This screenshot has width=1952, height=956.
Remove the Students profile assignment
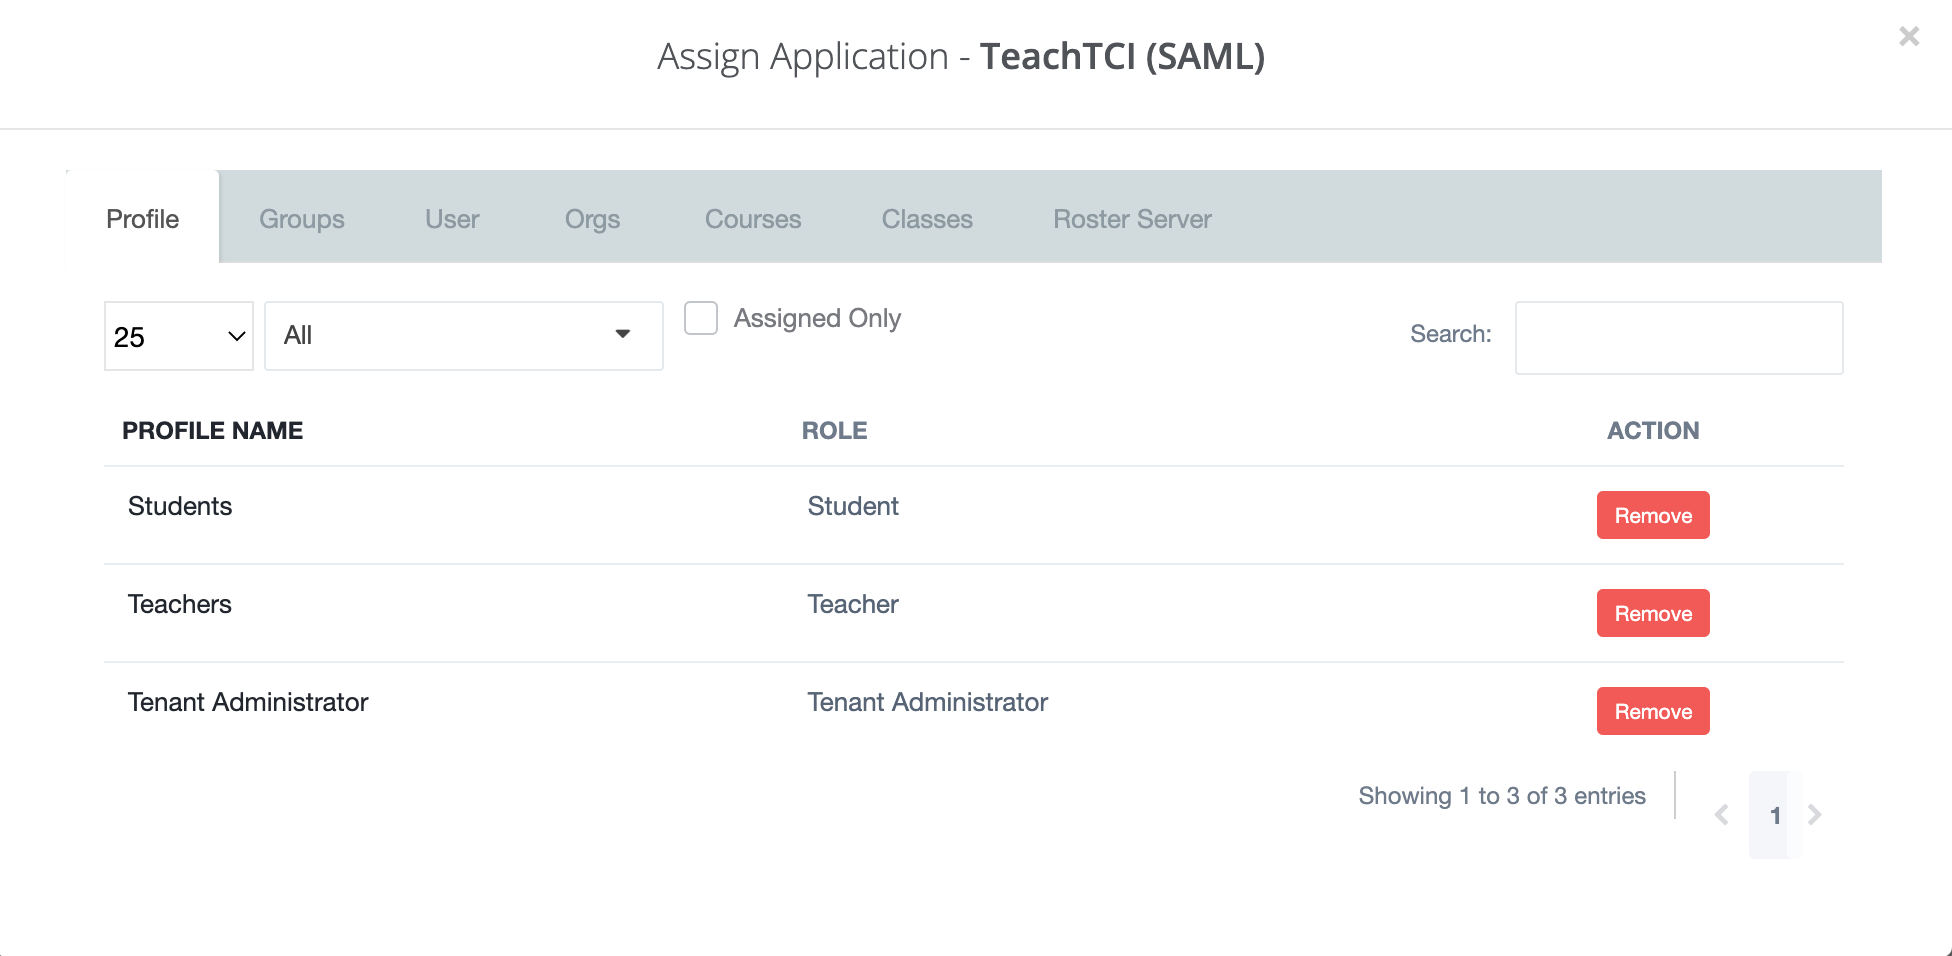click(x=1652, y=515)
